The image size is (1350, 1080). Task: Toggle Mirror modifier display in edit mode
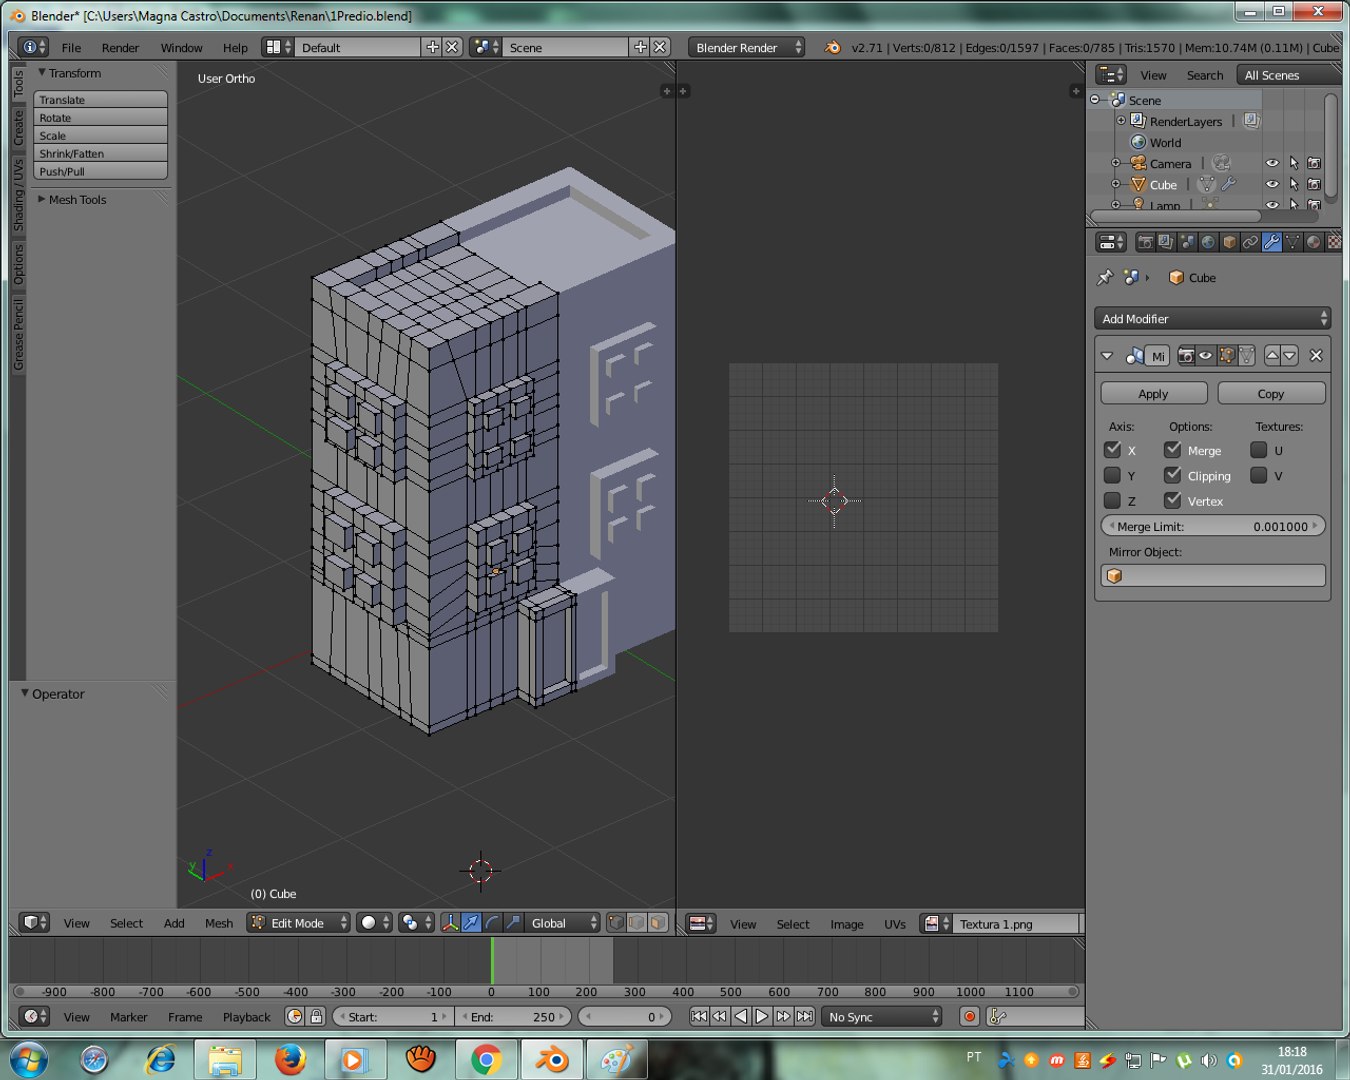tap(1227, 355)
